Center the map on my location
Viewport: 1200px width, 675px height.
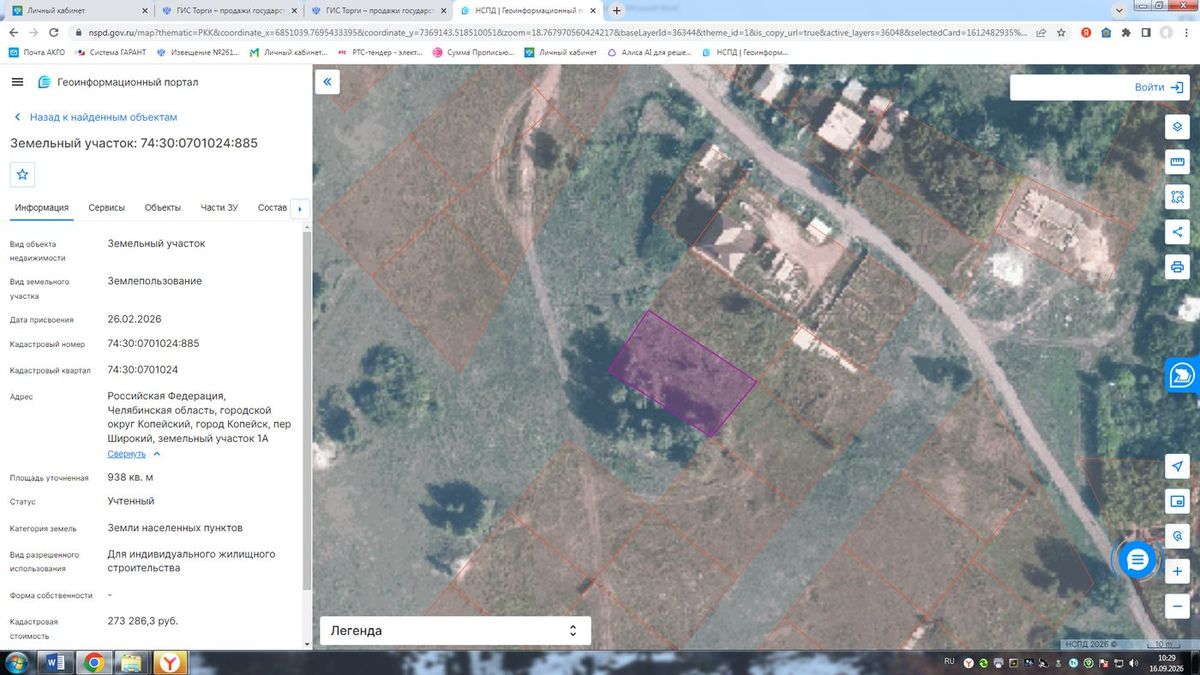1177,467
